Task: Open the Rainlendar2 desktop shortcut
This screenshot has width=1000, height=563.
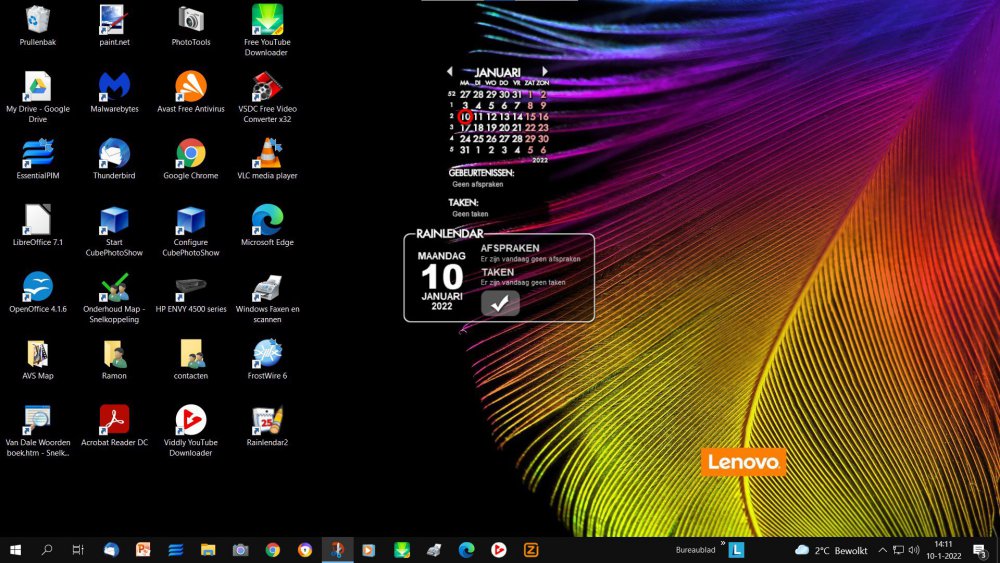Action: coord(266,420)
